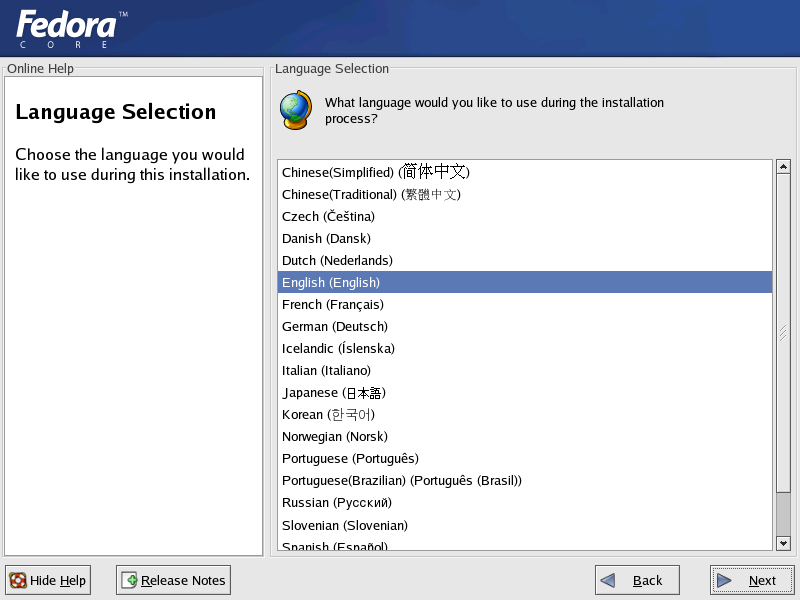This screenshot has width=800, height=600.
Task: Open the Release Notes button label
Action: 183,580
